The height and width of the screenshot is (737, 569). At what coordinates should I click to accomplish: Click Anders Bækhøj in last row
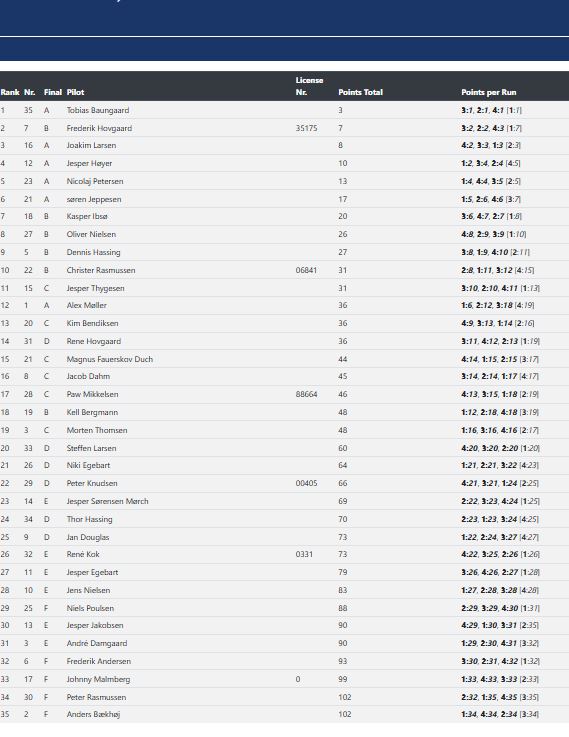tap(93, 714)
